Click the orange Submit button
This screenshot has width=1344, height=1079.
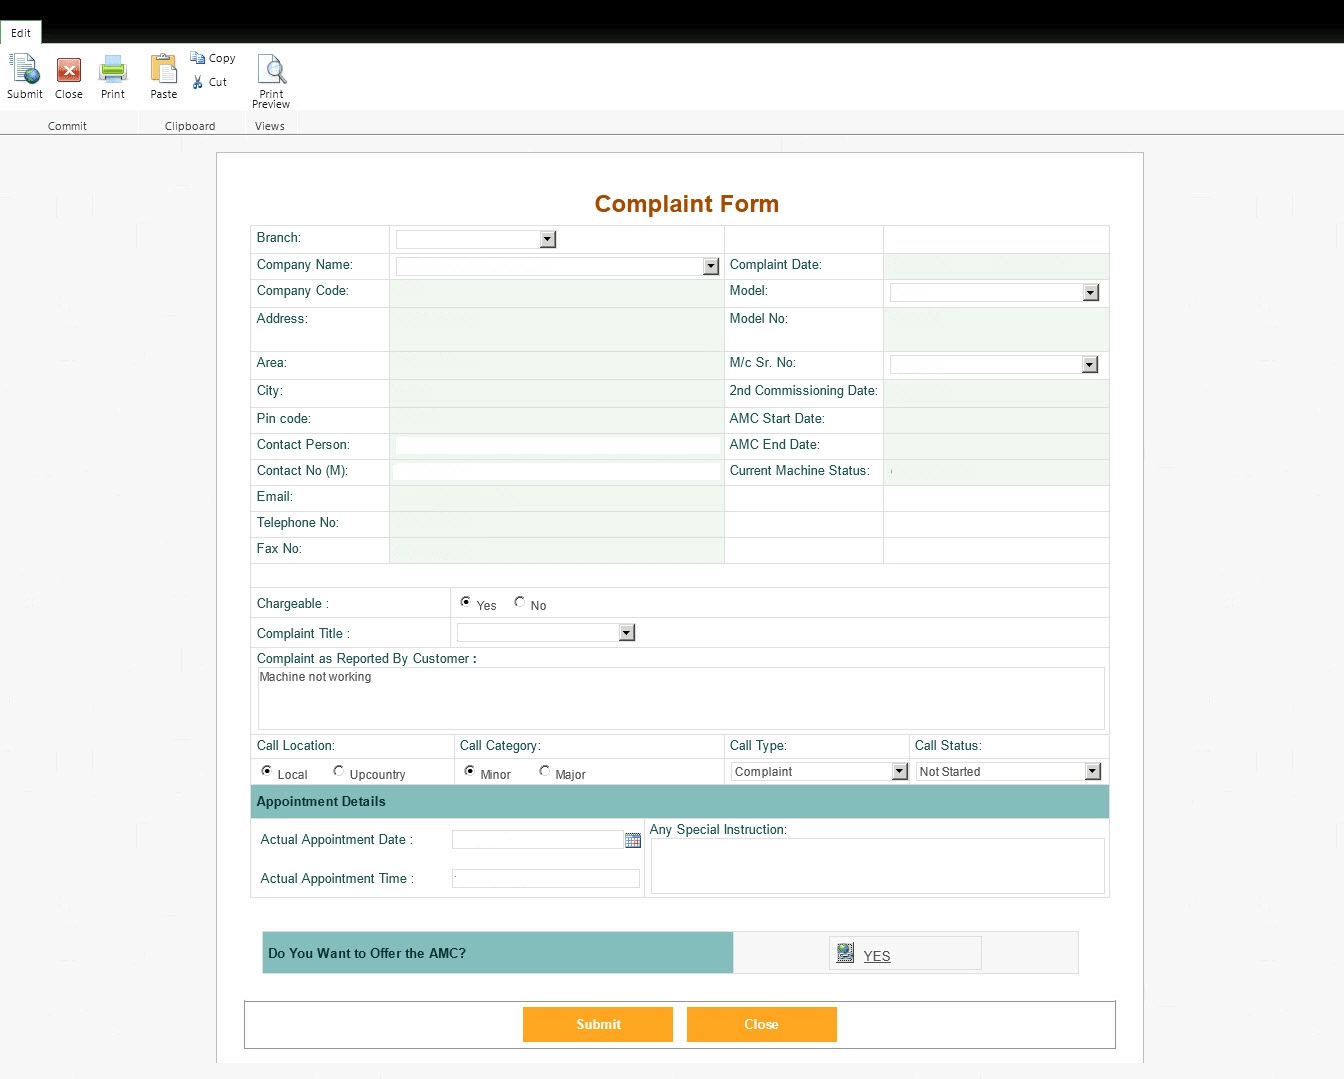[598, 1024]
